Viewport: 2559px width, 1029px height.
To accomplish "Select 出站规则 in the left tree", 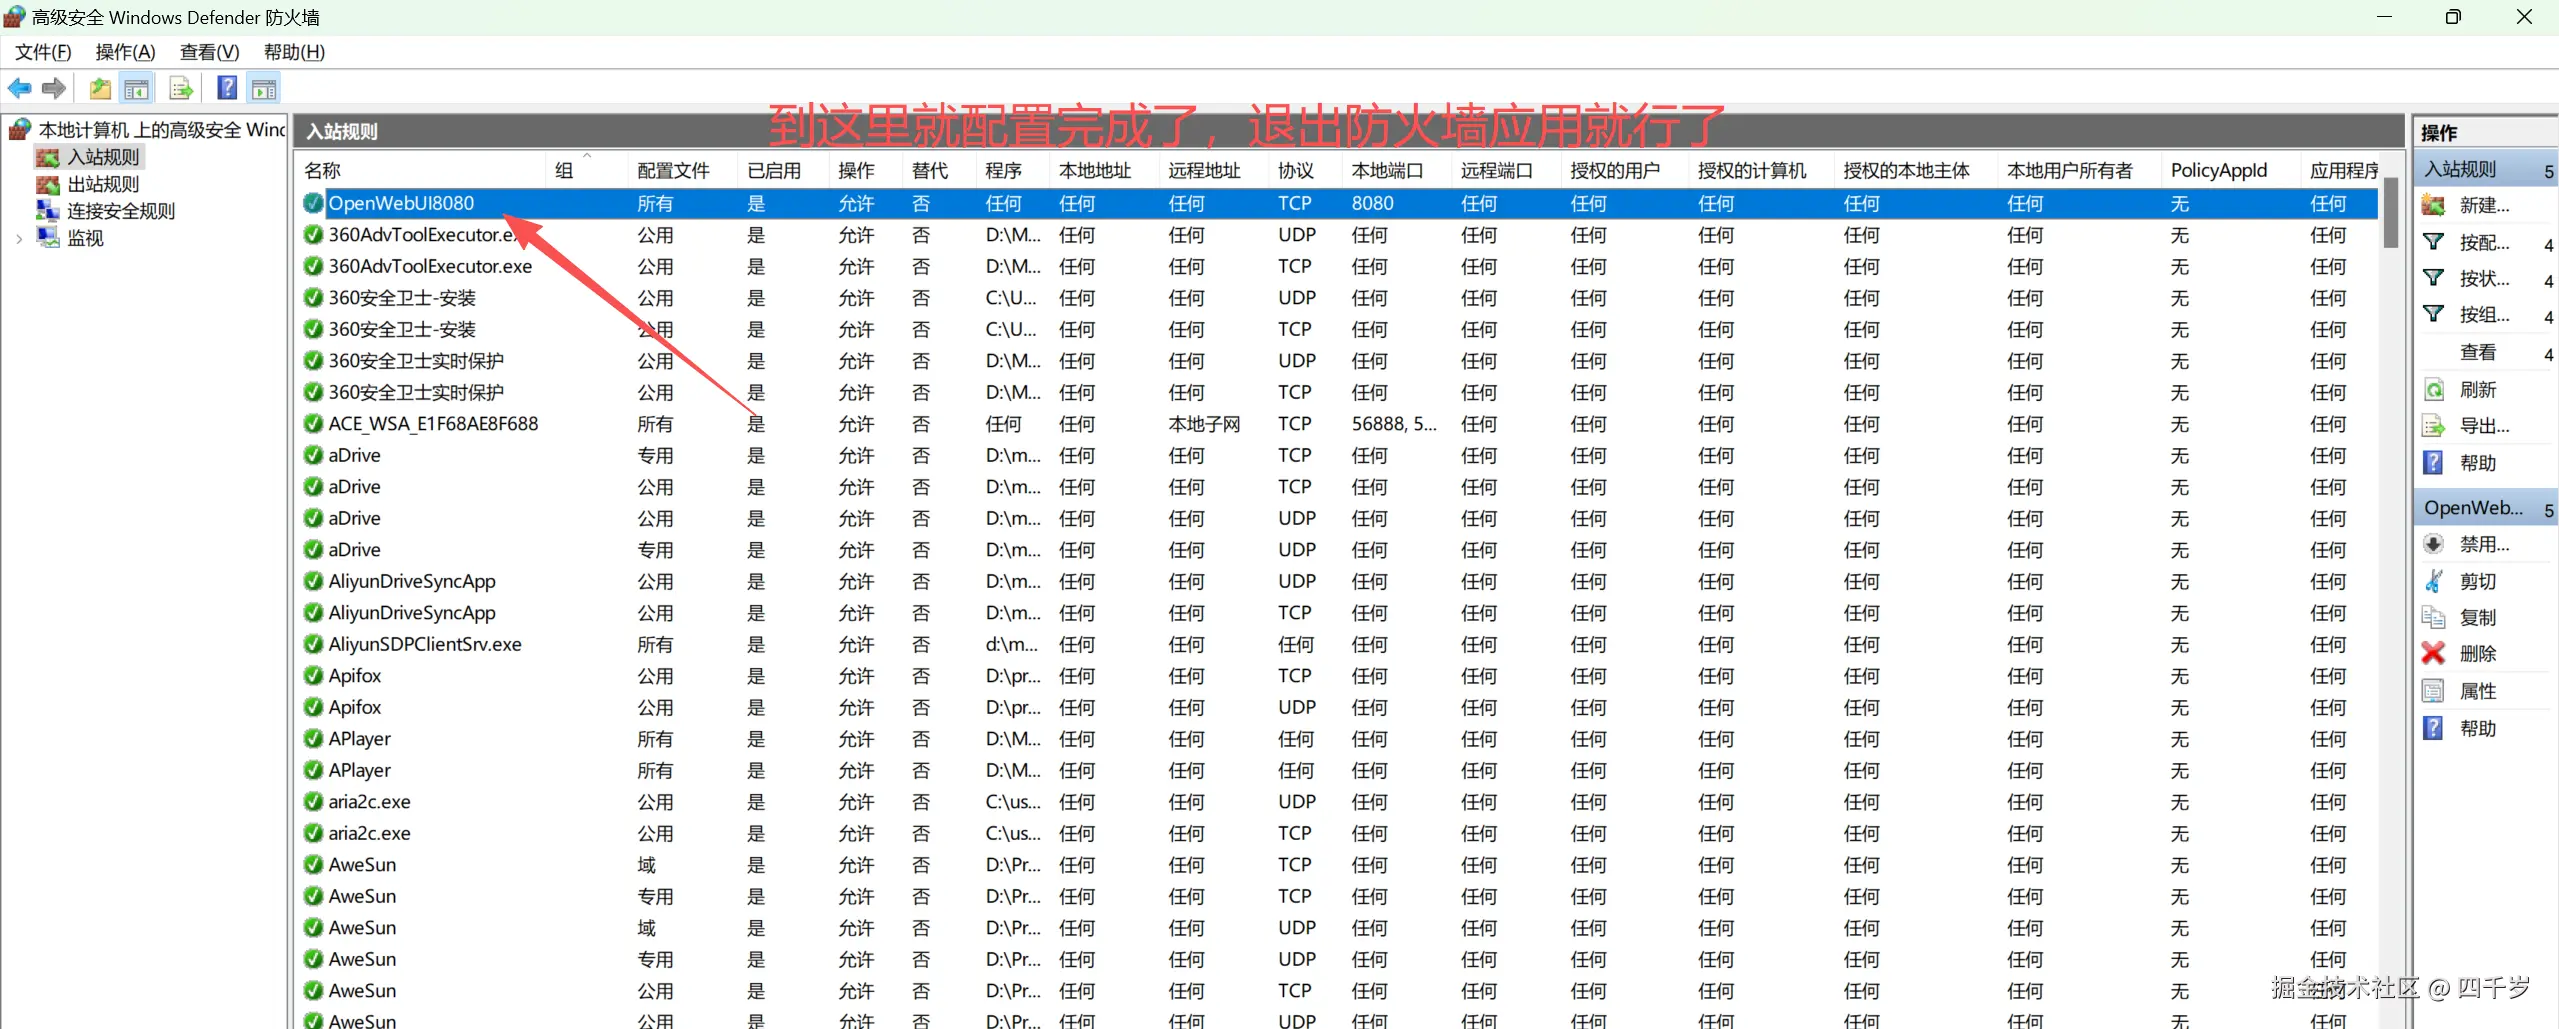I will [x=103, y=184].
